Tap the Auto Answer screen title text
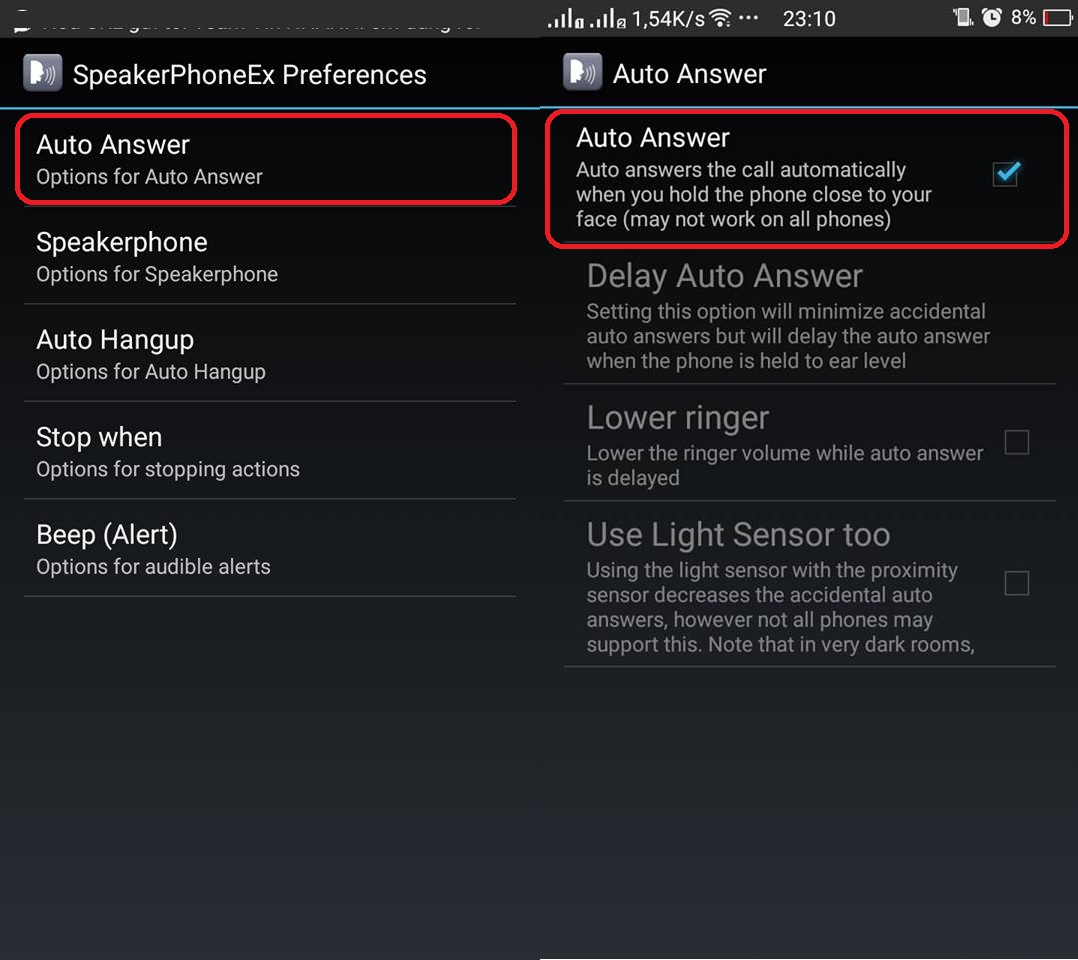 690,74
